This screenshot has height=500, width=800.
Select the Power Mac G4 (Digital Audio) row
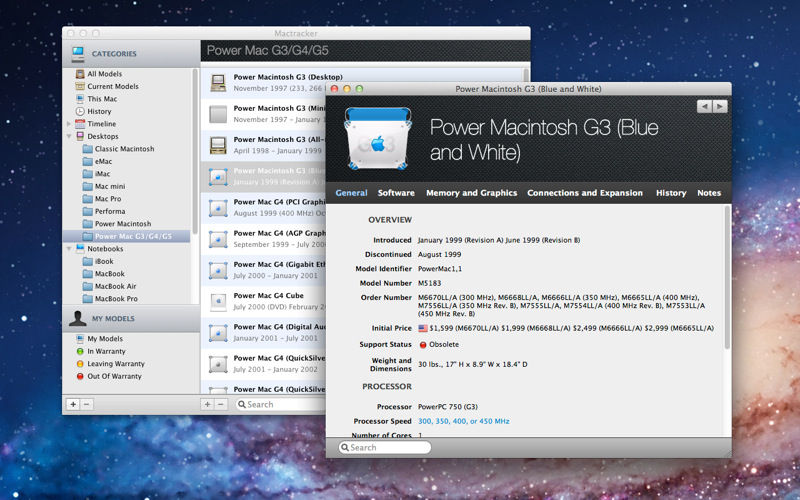pyautogui.click(x=263, y=333)
